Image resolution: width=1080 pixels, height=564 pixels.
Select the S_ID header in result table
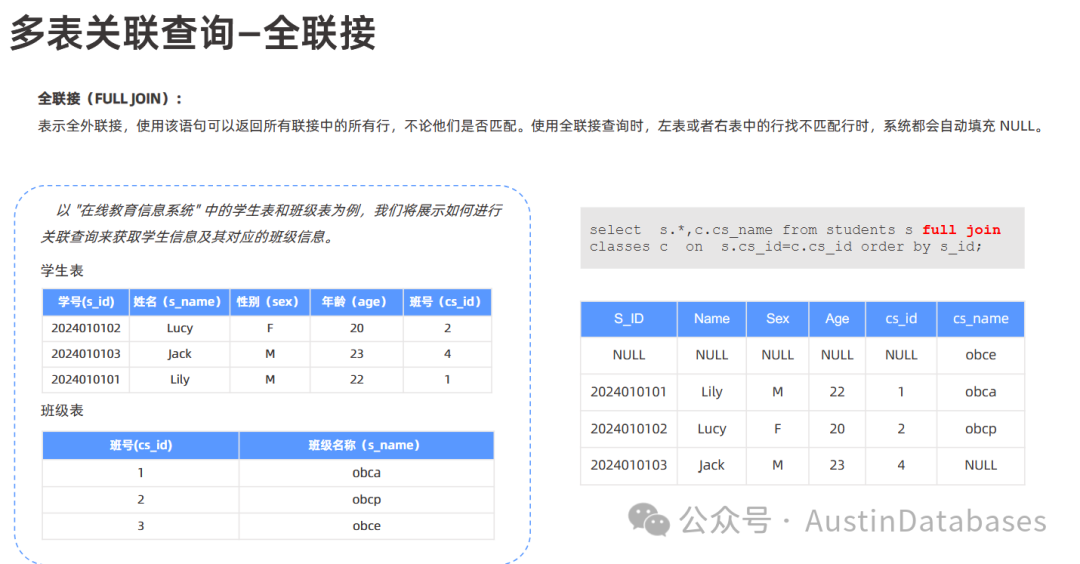pyautogui.click(x=628, y=318)
